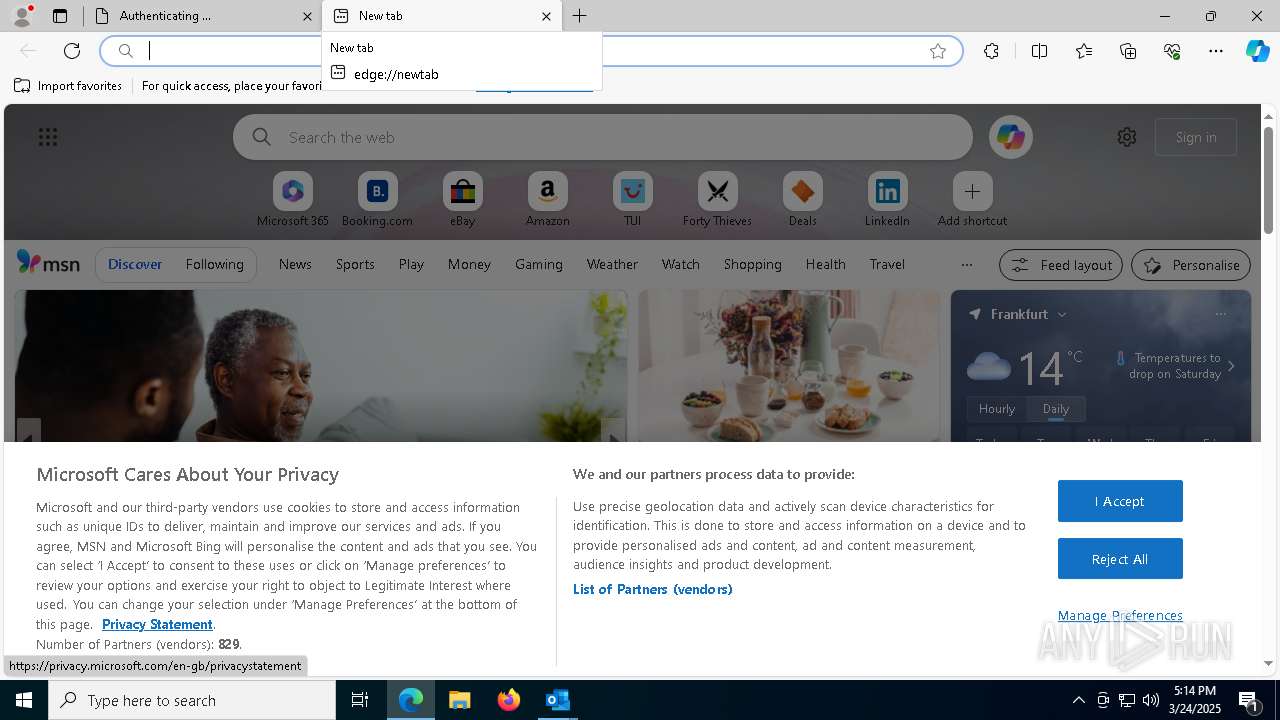Open the Amazon shortcut tile
The height and width of the screenshot is (720, 1280).
click(547, 200)
